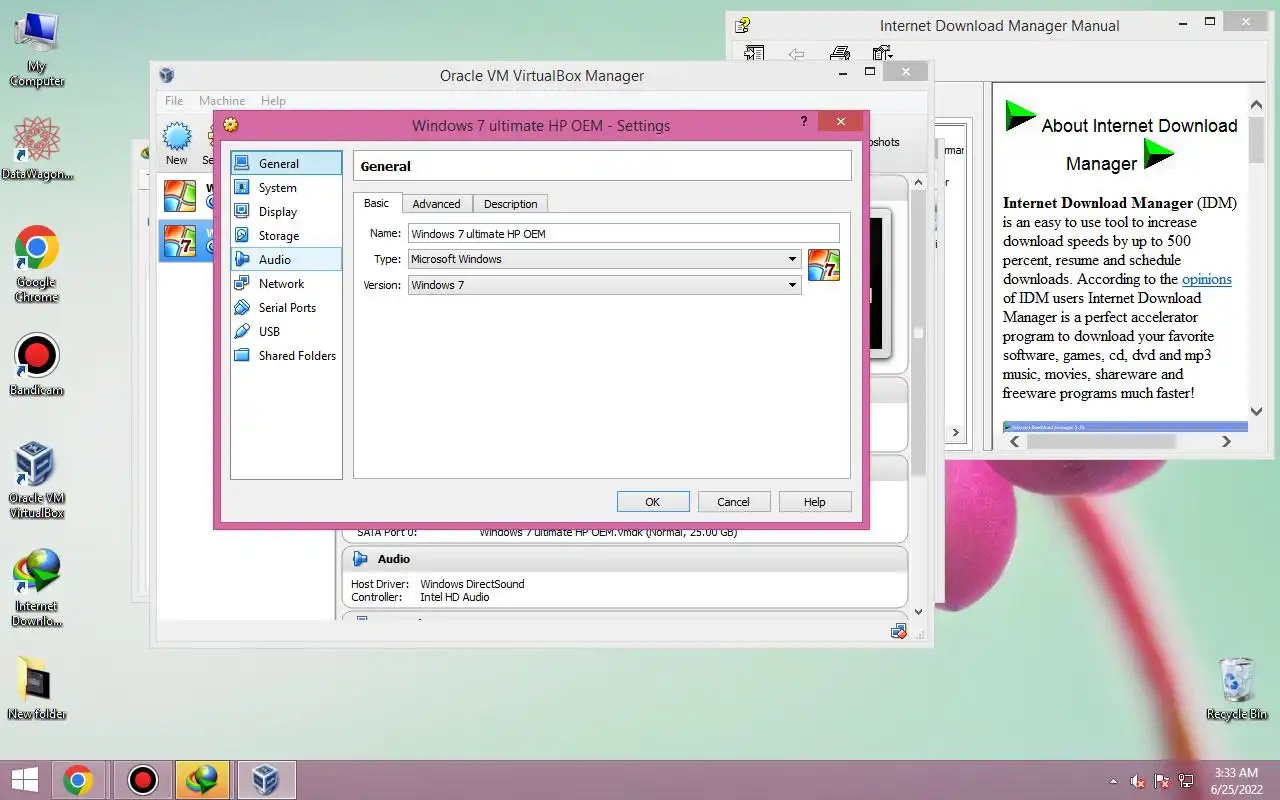The width and height of the screenshot is (1280, 800).
Task: Click the Print icon in IDM Manual
Action: pyautogui.click(x=840, y=53)
